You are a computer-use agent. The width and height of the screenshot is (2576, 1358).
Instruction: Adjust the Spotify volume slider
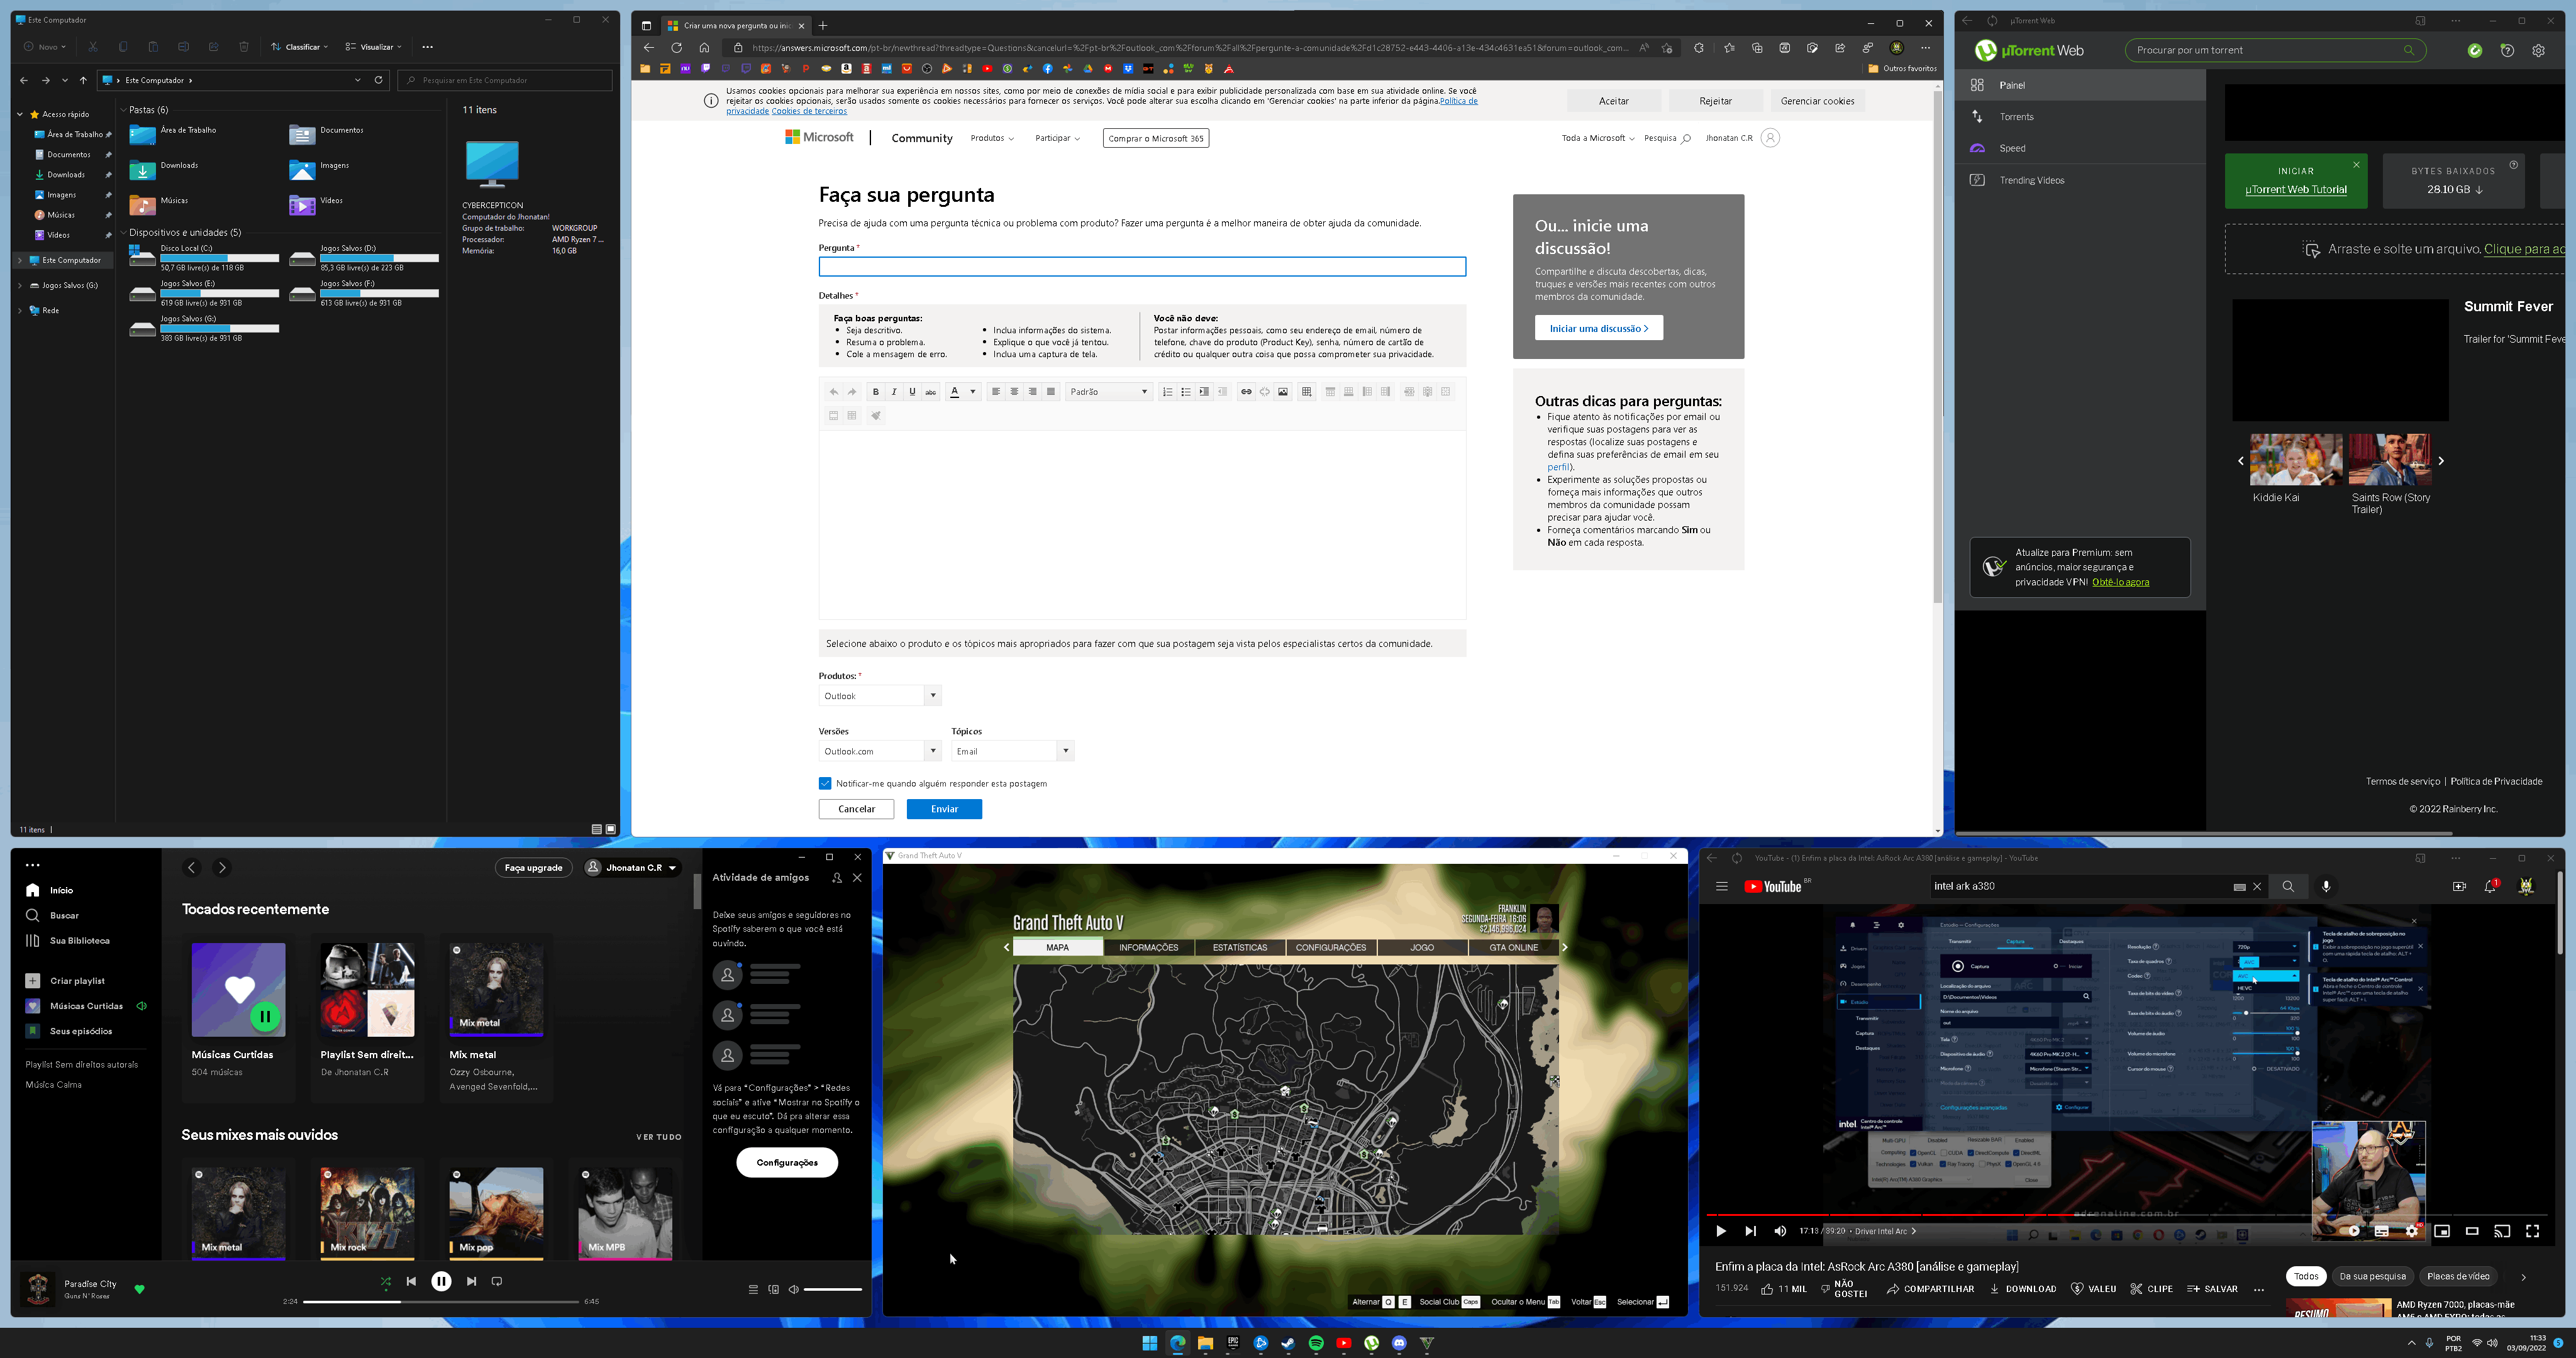coord(833,1289)
